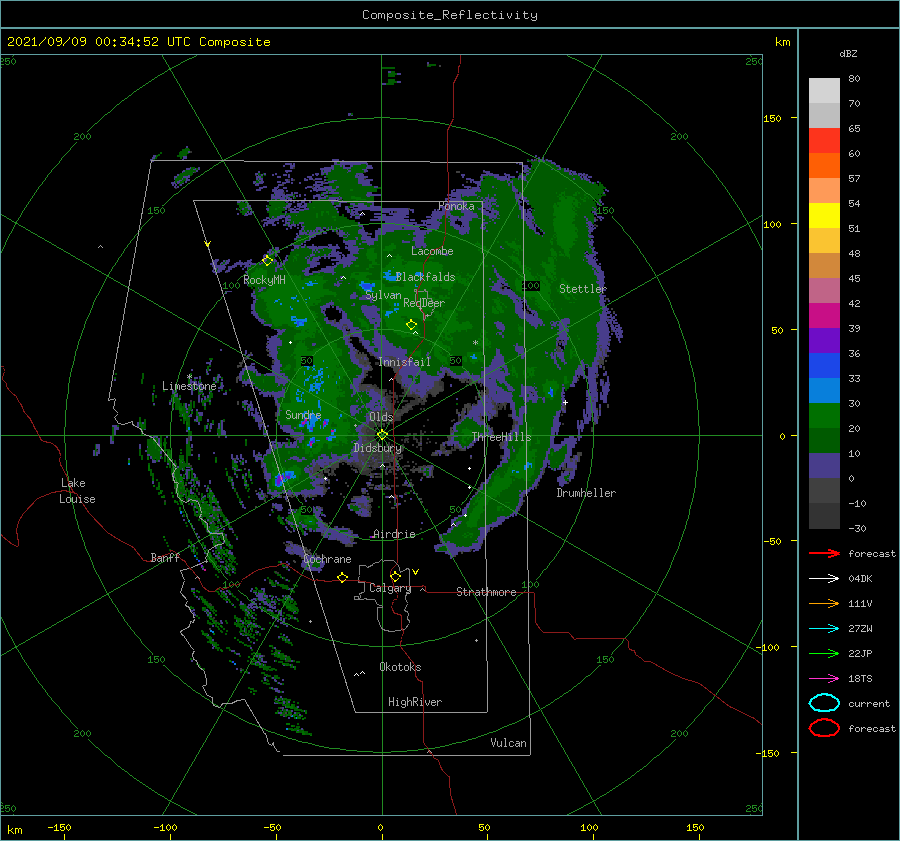Click the Stettler town label

tap(583, 289)
